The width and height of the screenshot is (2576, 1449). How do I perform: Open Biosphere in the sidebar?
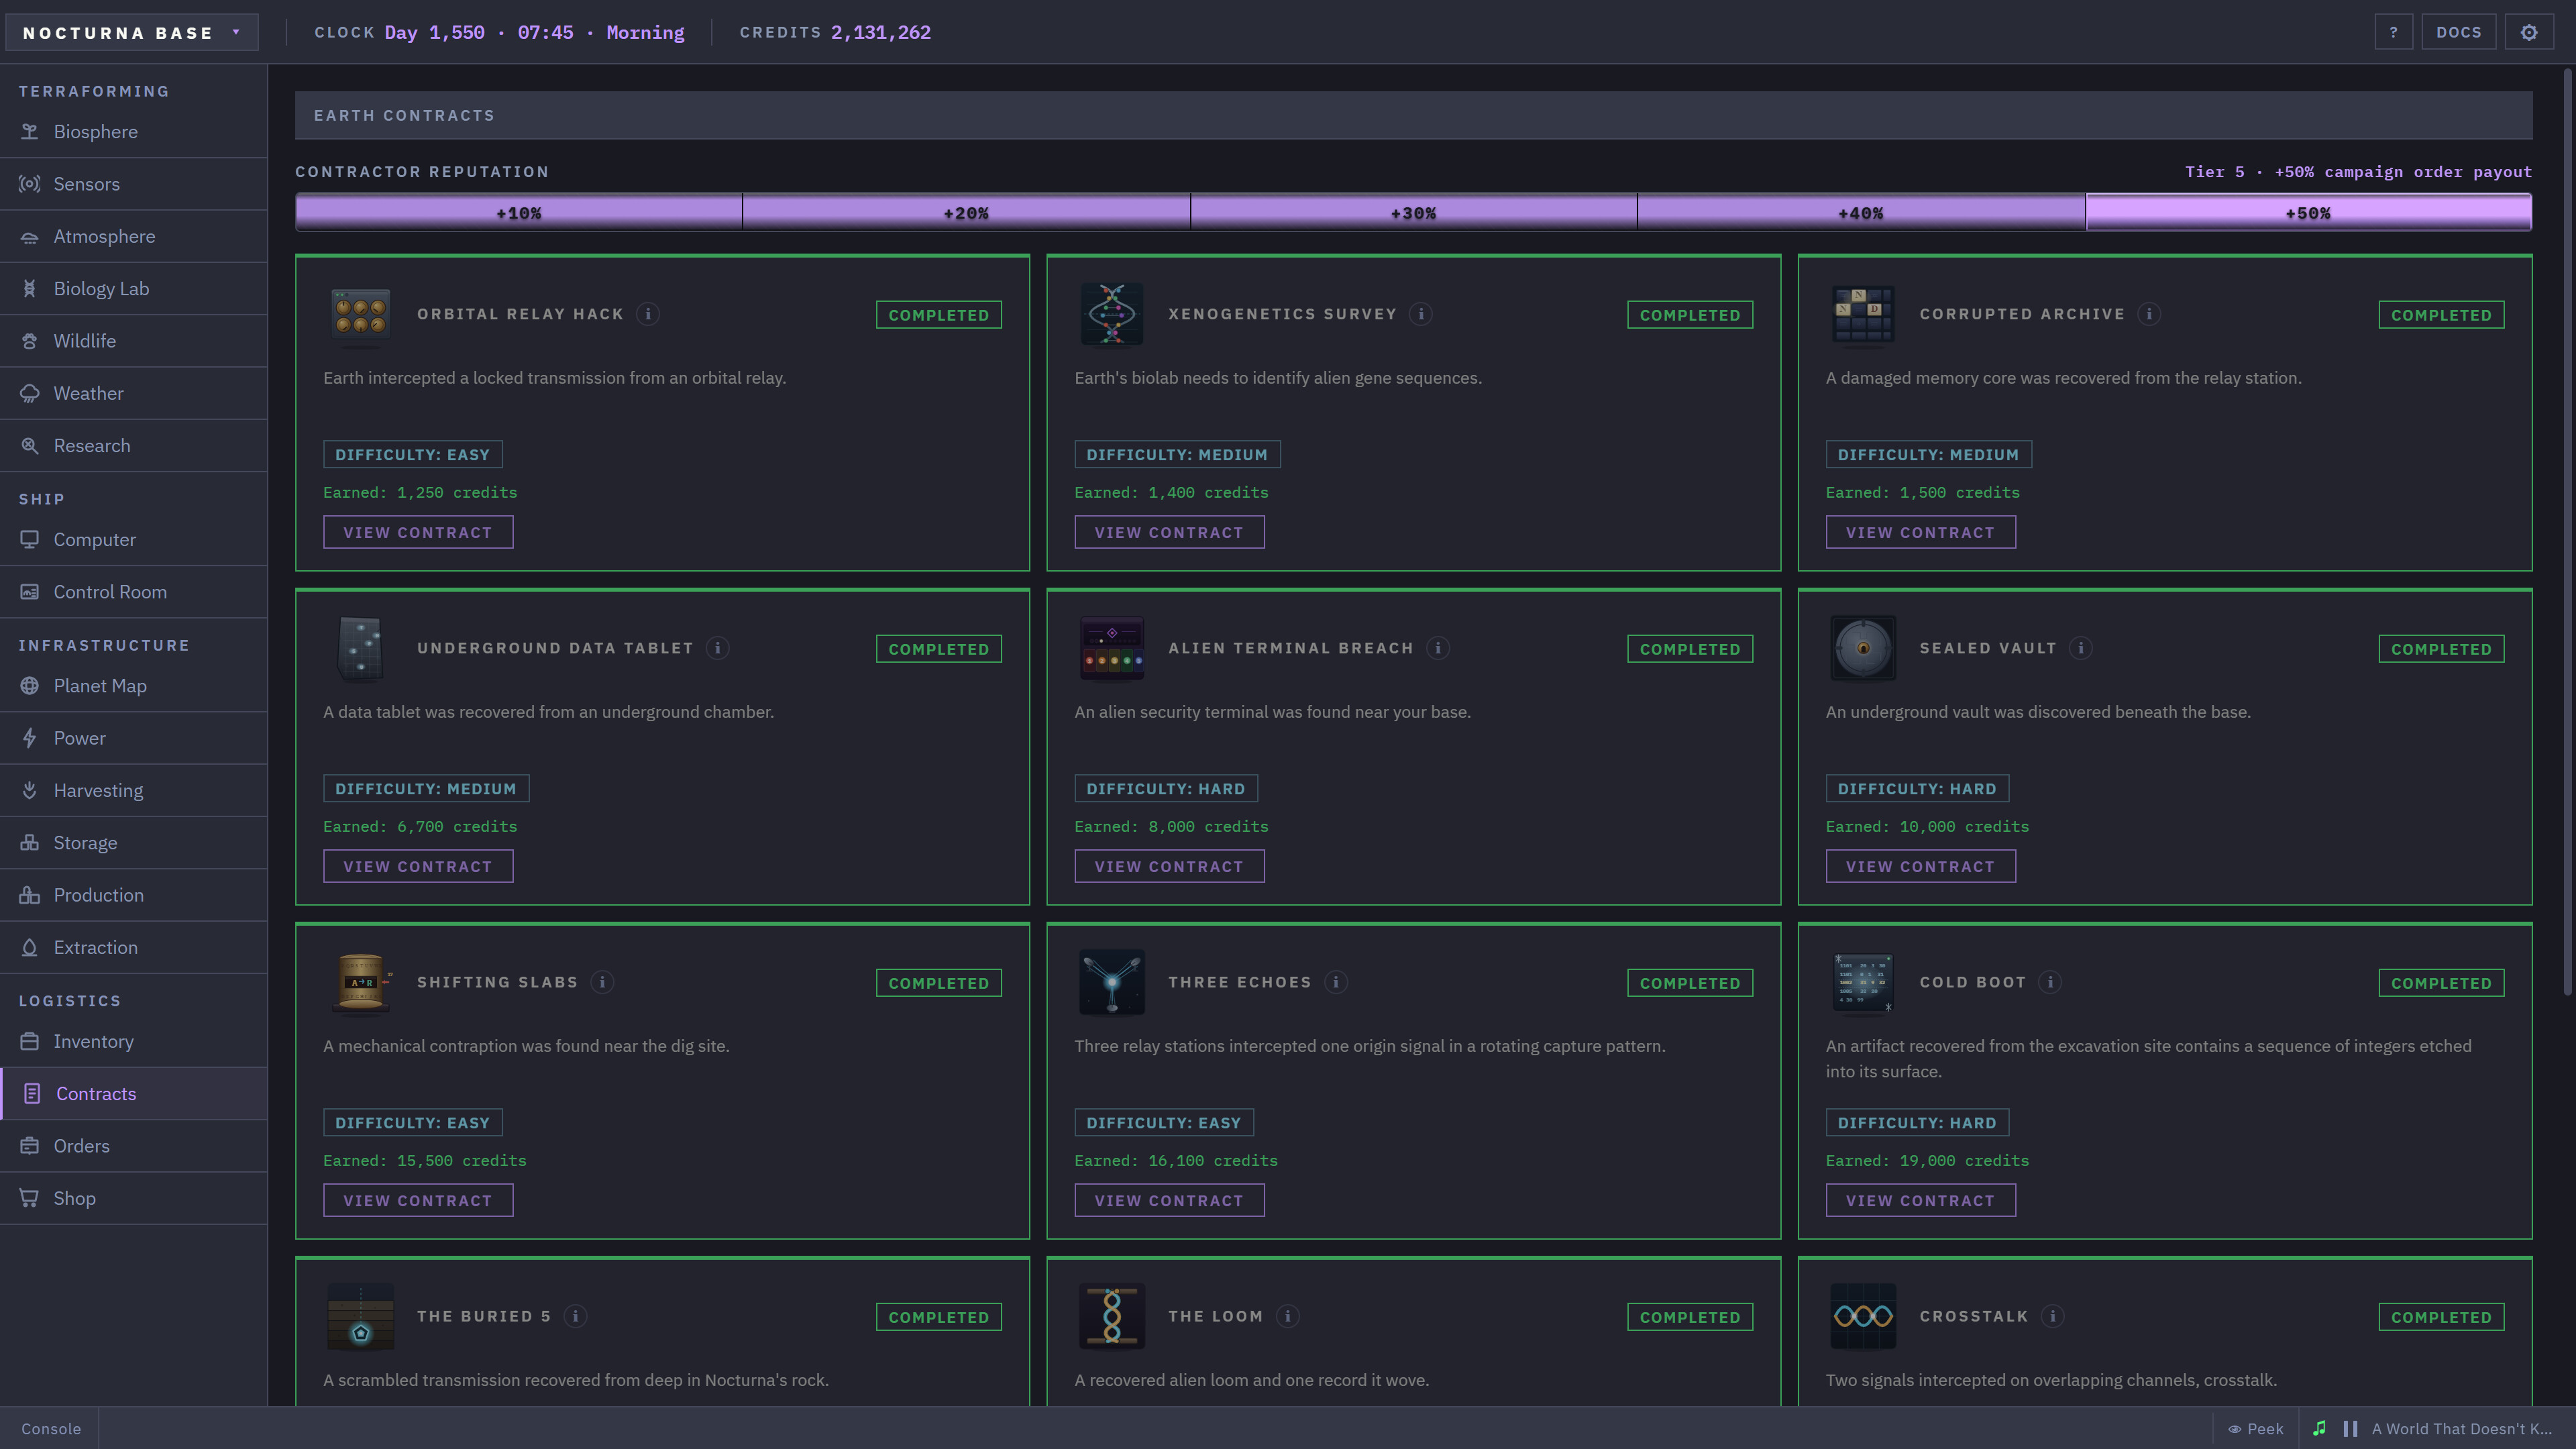pyautogui.click(x=134, y=132)
